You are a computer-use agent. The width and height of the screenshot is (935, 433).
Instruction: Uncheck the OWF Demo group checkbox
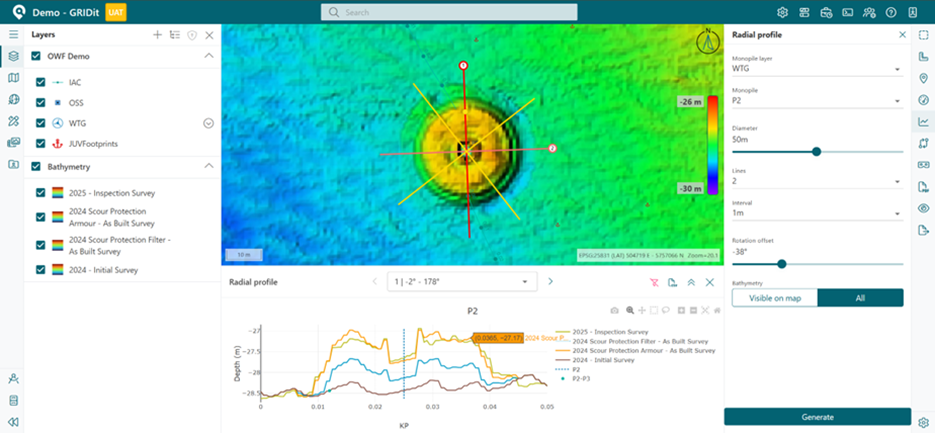coord(36,57)
